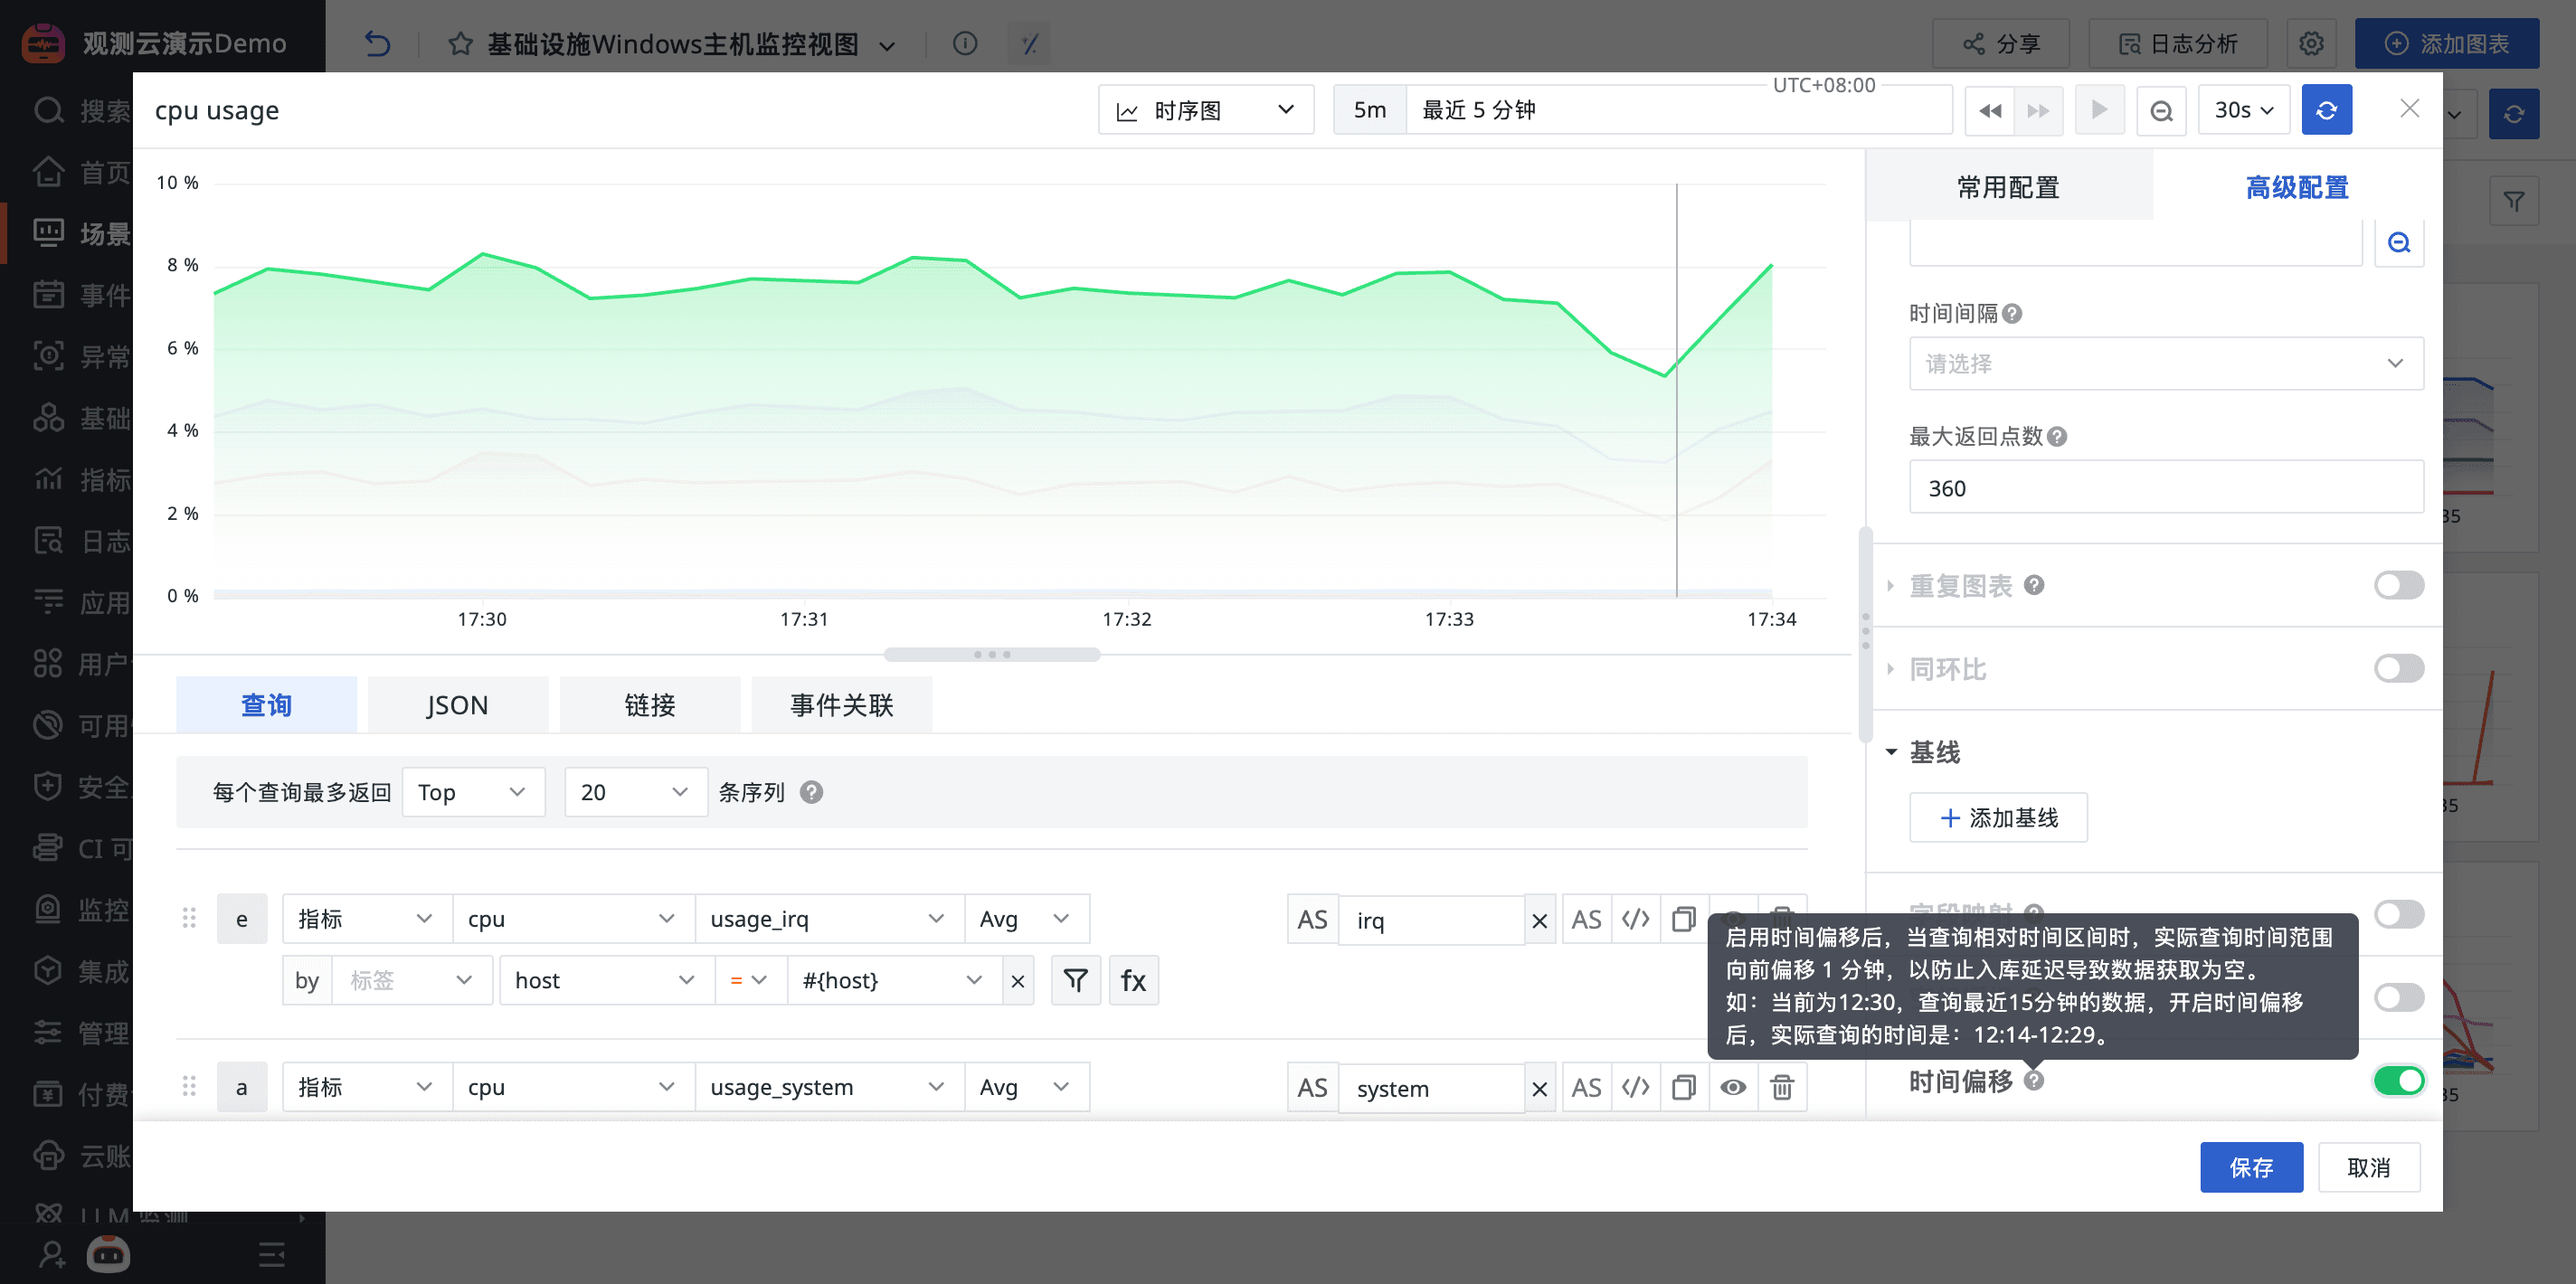2576x1284 pixels.
Task: Collapse the 基线 section
Action: click(1891, 752)
